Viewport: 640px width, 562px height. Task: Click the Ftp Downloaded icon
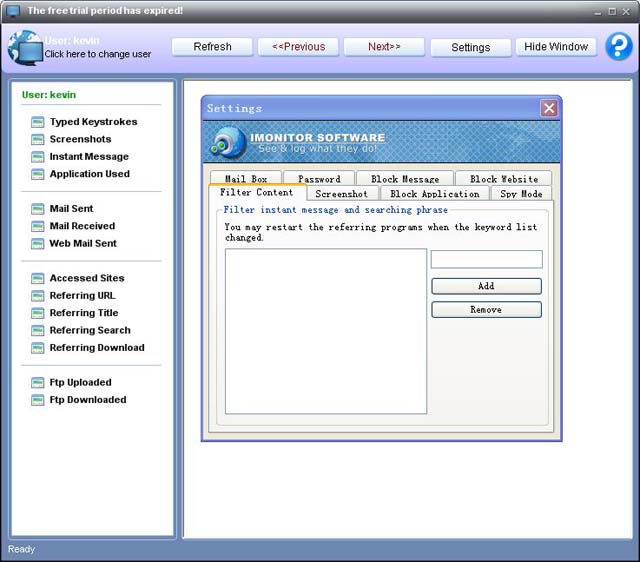point(38,400)
